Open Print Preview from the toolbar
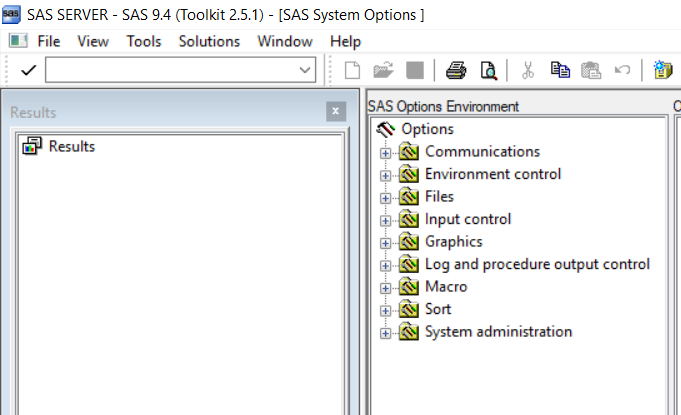Viewport: 681px width, 415px height. 487,70
